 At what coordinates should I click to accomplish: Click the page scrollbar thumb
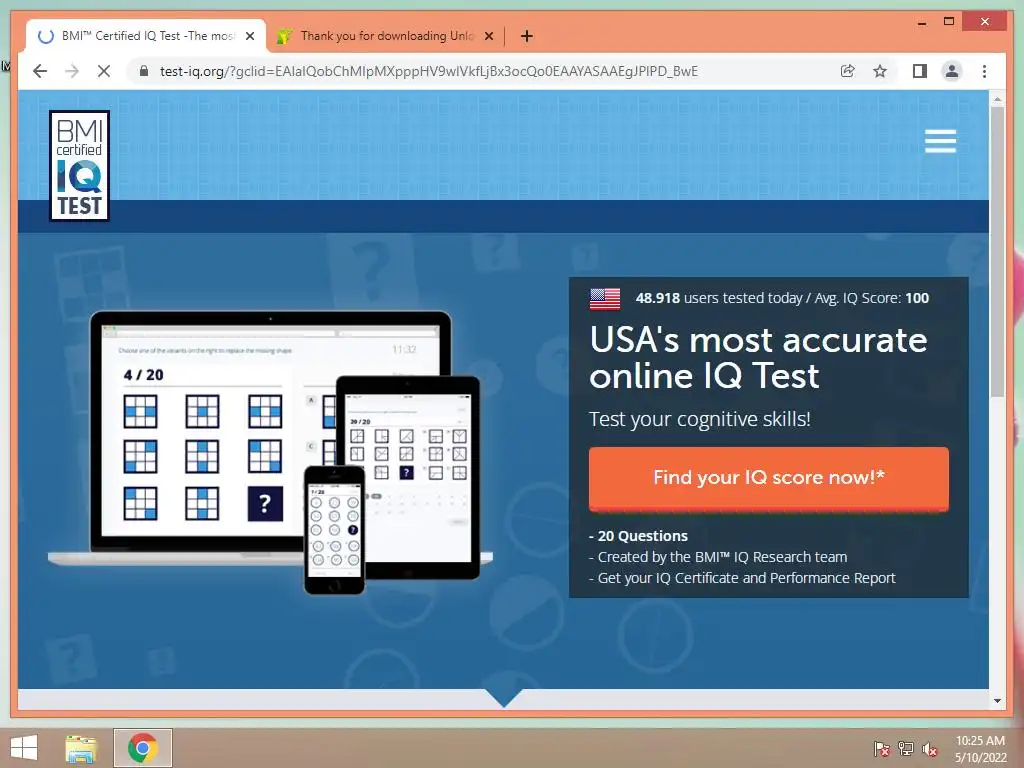point(997,251)
